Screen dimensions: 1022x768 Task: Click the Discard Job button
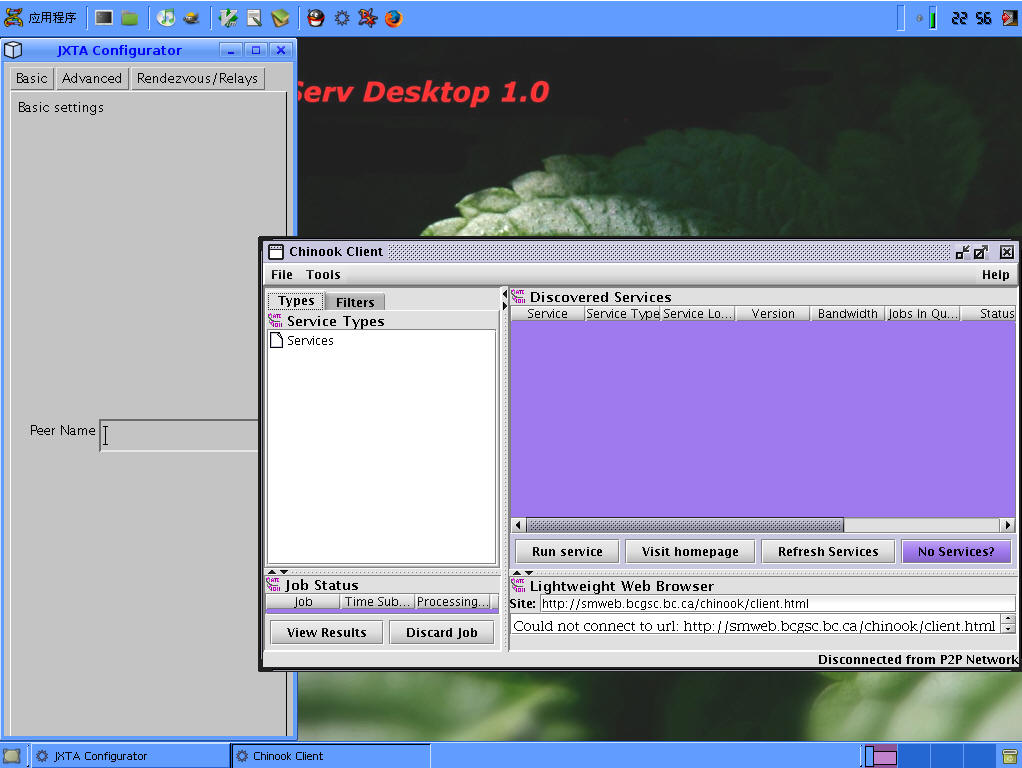click(x=441, y=632)
